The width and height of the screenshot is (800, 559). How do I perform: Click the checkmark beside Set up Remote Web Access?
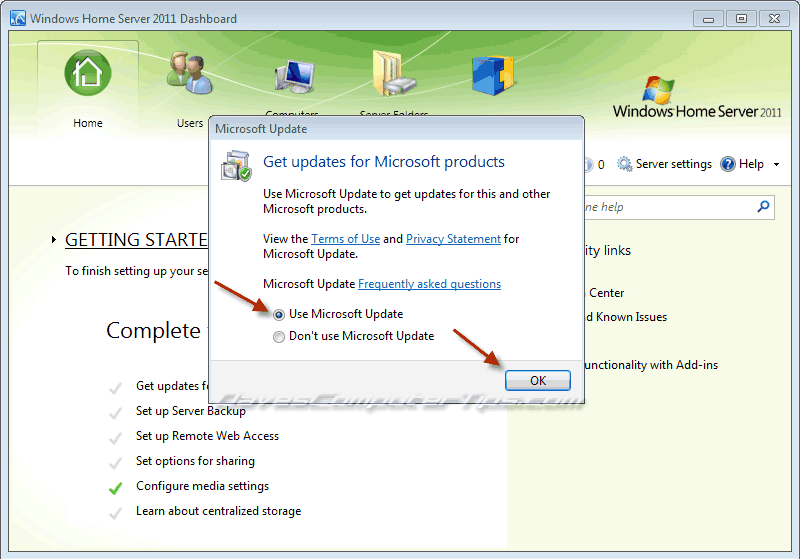tap(116, 438)
